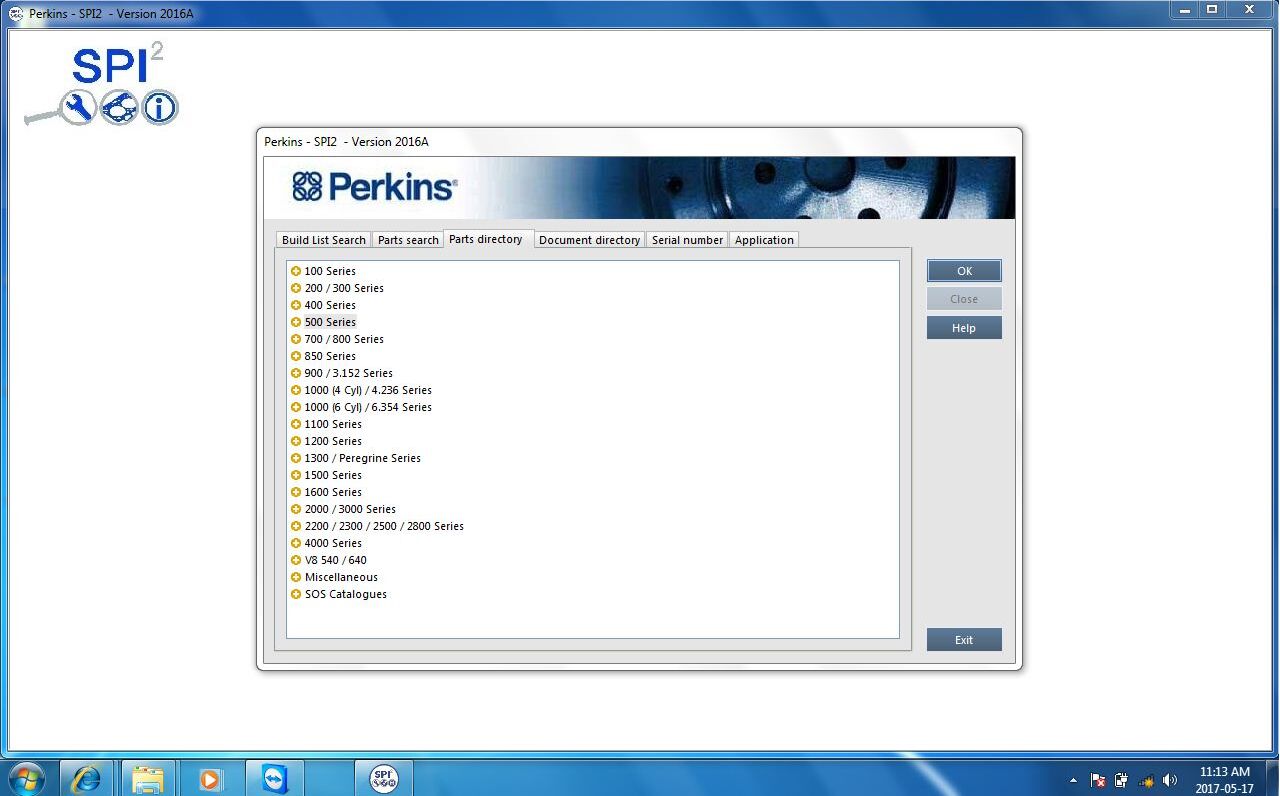This screenshot has width=1280, height=796.
Task: Expand the 900 / 3.152 Series node
Action: [x=296, y=373]
